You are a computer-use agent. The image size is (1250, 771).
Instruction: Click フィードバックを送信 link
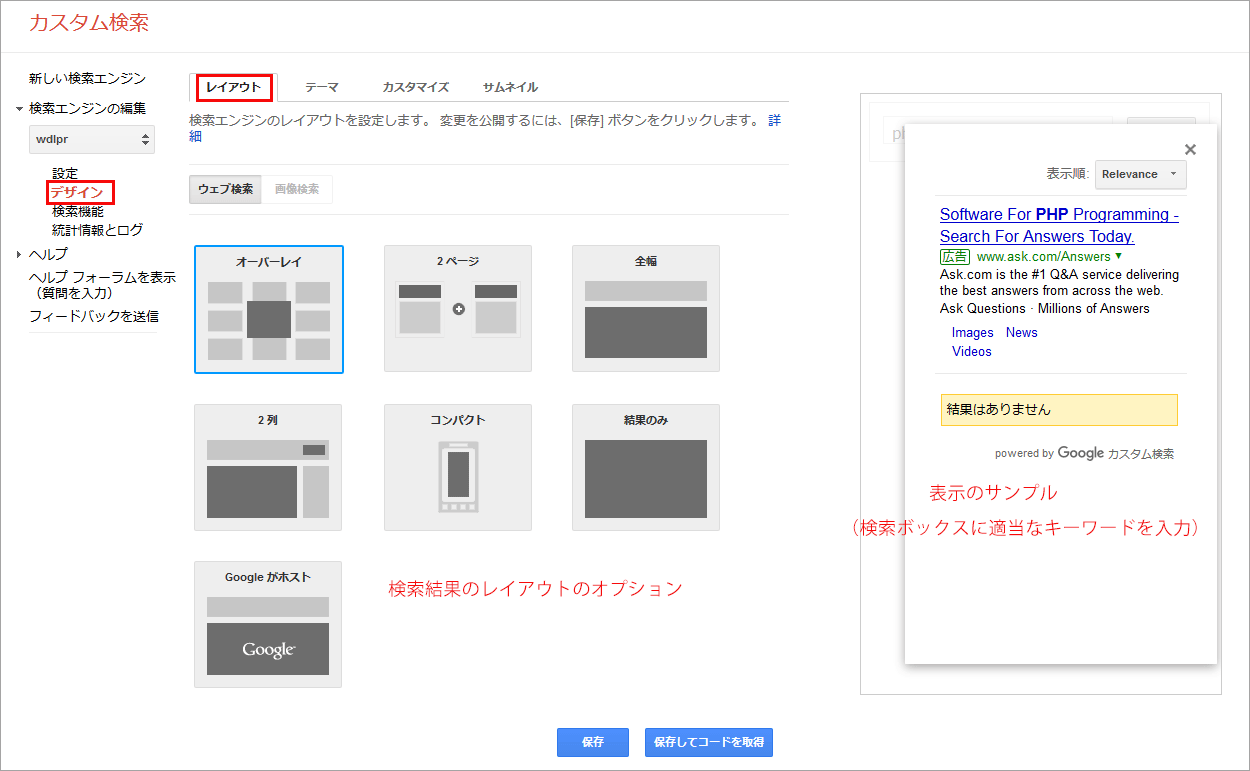click(x=94, y=316)
